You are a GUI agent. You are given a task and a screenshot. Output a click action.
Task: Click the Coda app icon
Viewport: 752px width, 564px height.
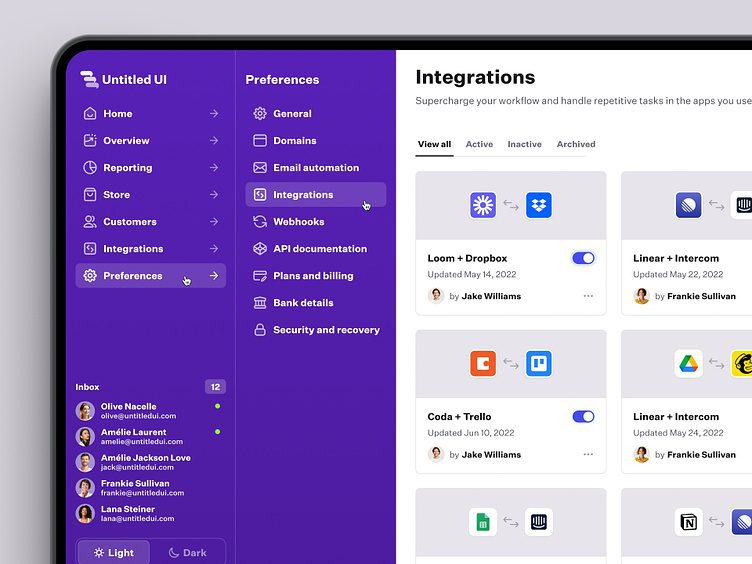(x=483, y=364)
